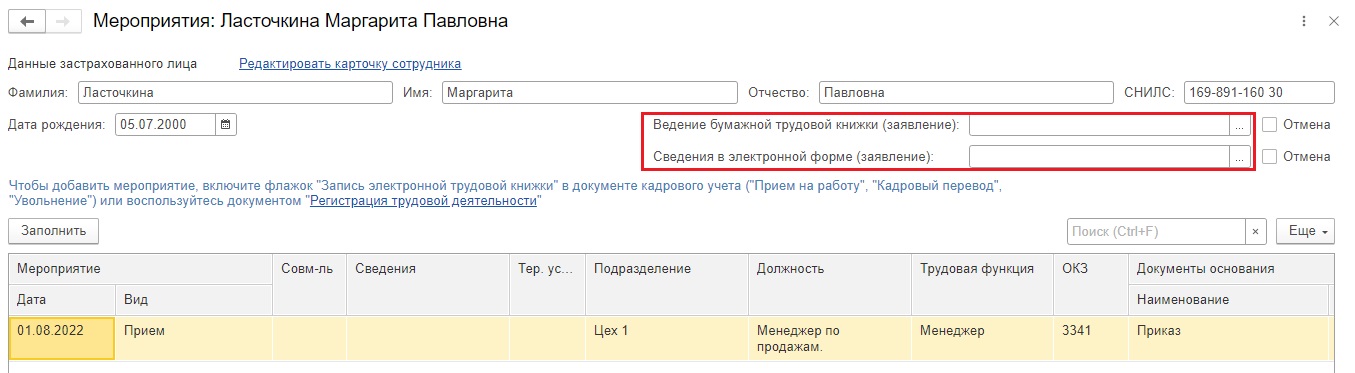Viewport: 1355px width, 373px height.
Task: Select the Прием cell in the row
Action: tap(194, 338)
